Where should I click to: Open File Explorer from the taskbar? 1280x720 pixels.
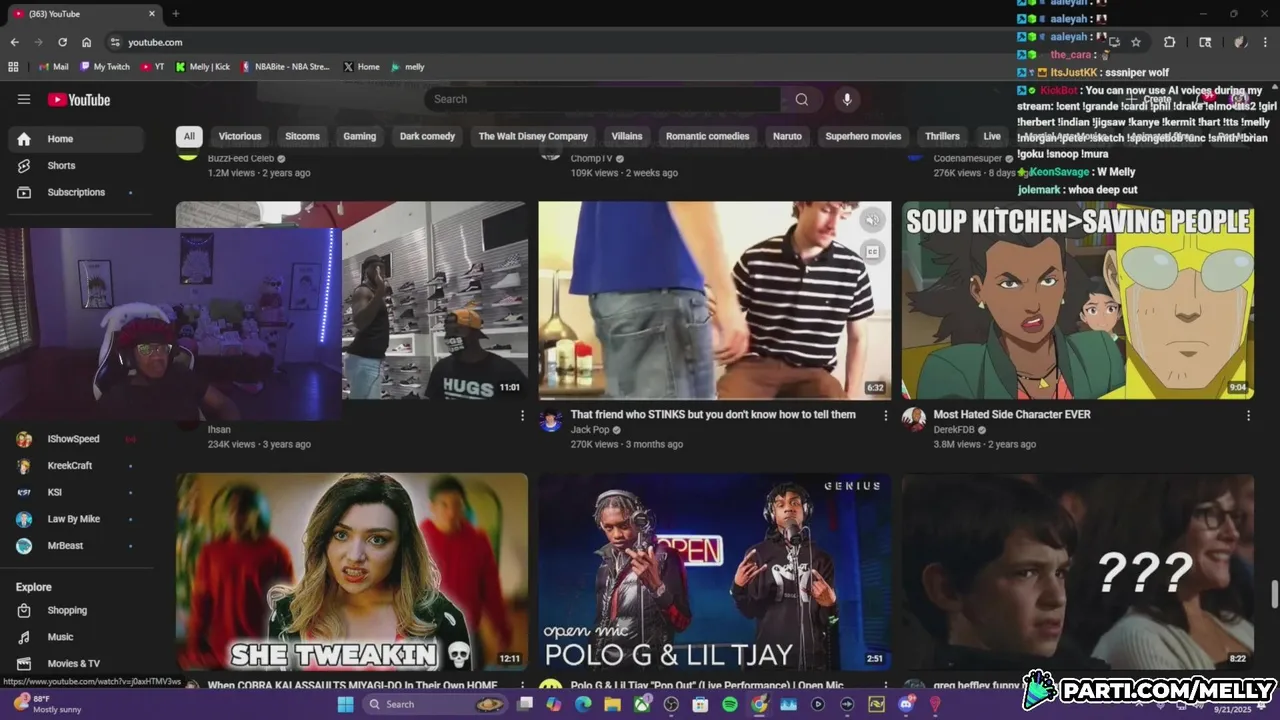click(612, 704)
